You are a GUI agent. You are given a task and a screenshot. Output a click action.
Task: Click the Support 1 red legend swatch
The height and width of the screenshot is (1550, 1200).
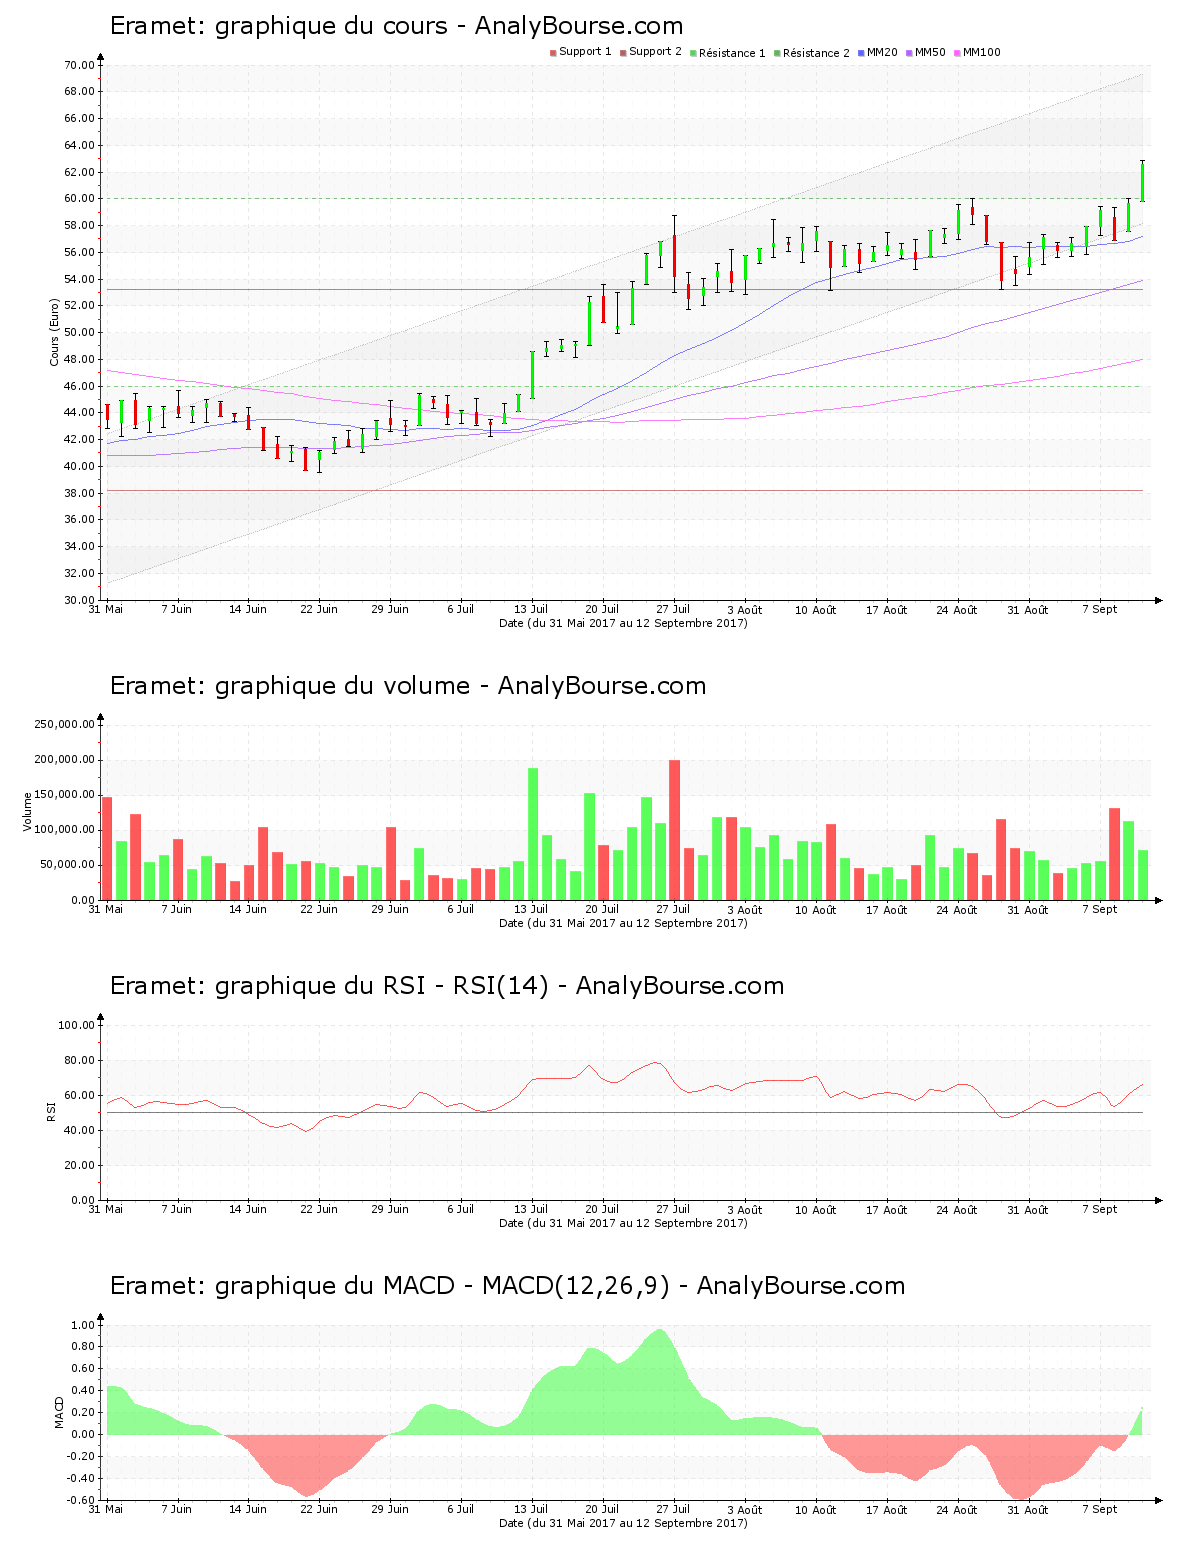(553, 53)
